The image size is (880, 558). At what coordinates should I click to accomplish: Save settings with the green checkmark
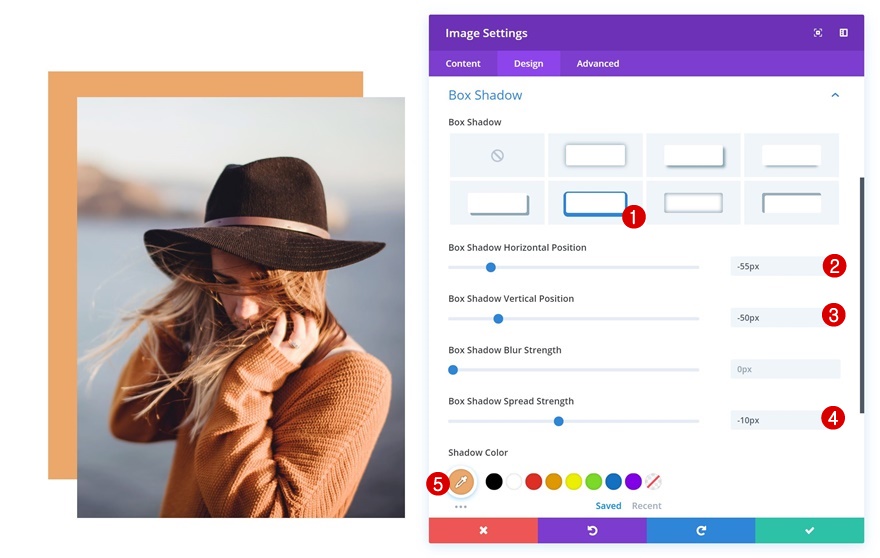(x=809, y=530)
